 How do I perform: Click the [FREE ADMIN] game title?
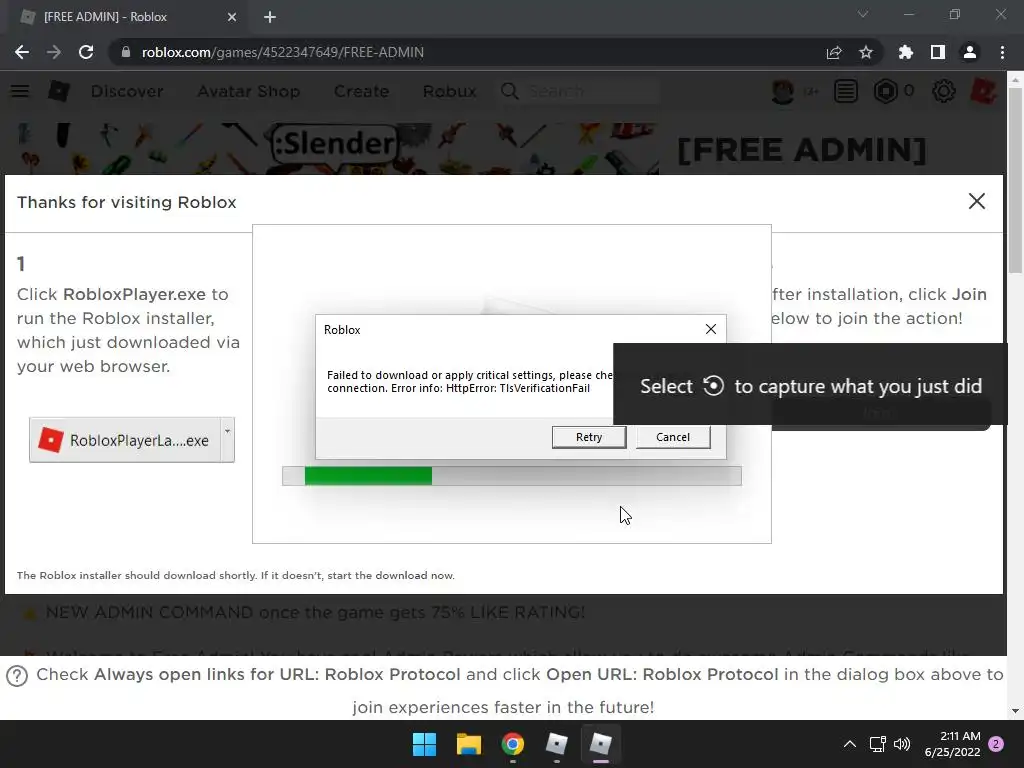(802, 150)
